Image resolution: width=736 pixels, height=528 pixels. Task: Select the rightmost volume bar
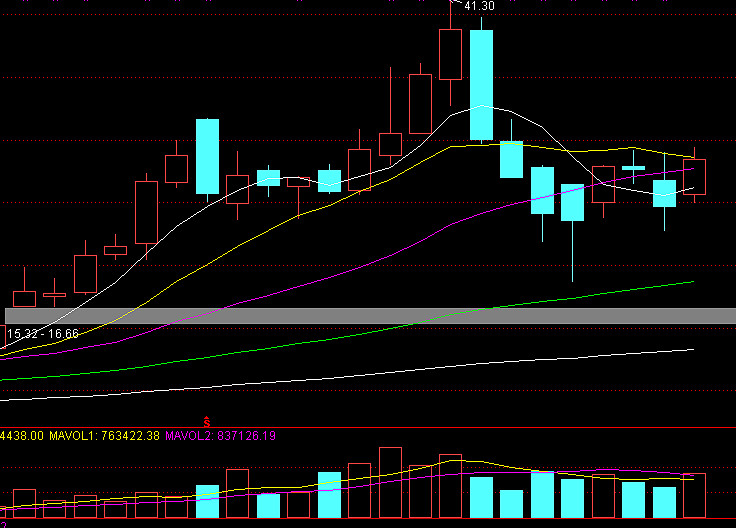click(695, 495)
